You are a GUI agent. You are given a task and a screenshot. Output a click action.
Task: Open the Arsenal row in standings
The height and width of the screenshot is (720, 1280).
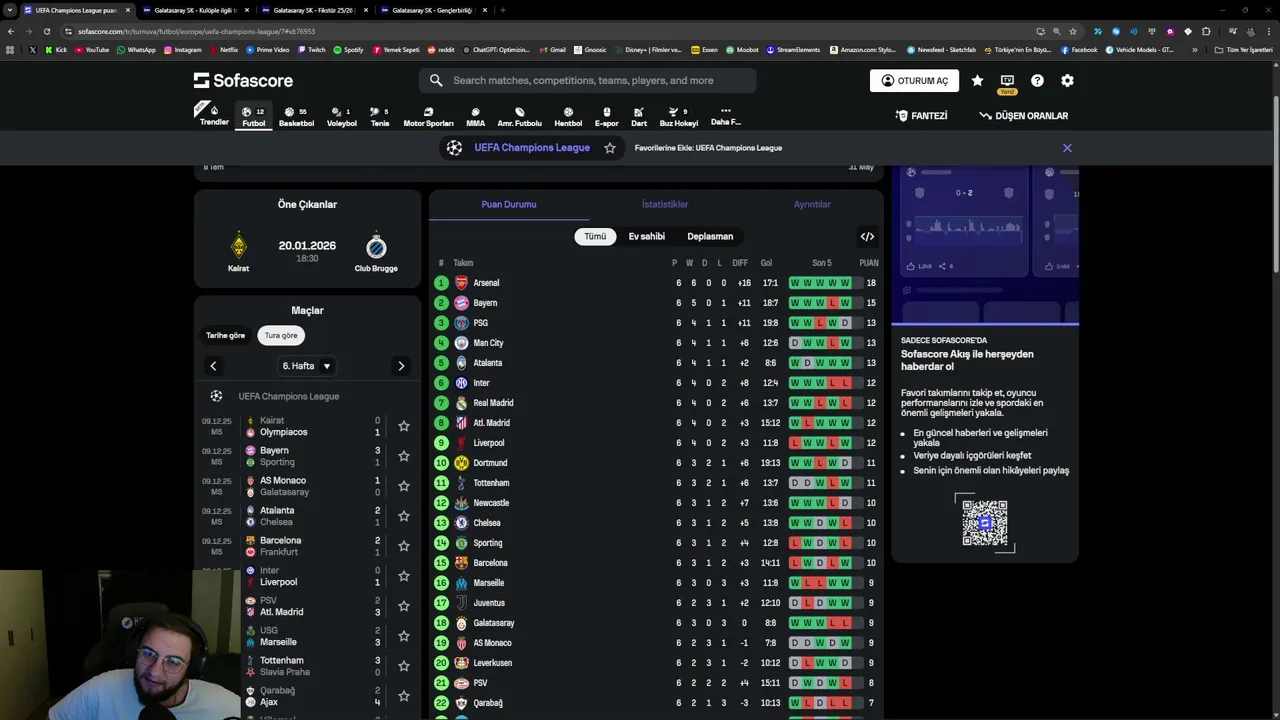pos(656,283)
